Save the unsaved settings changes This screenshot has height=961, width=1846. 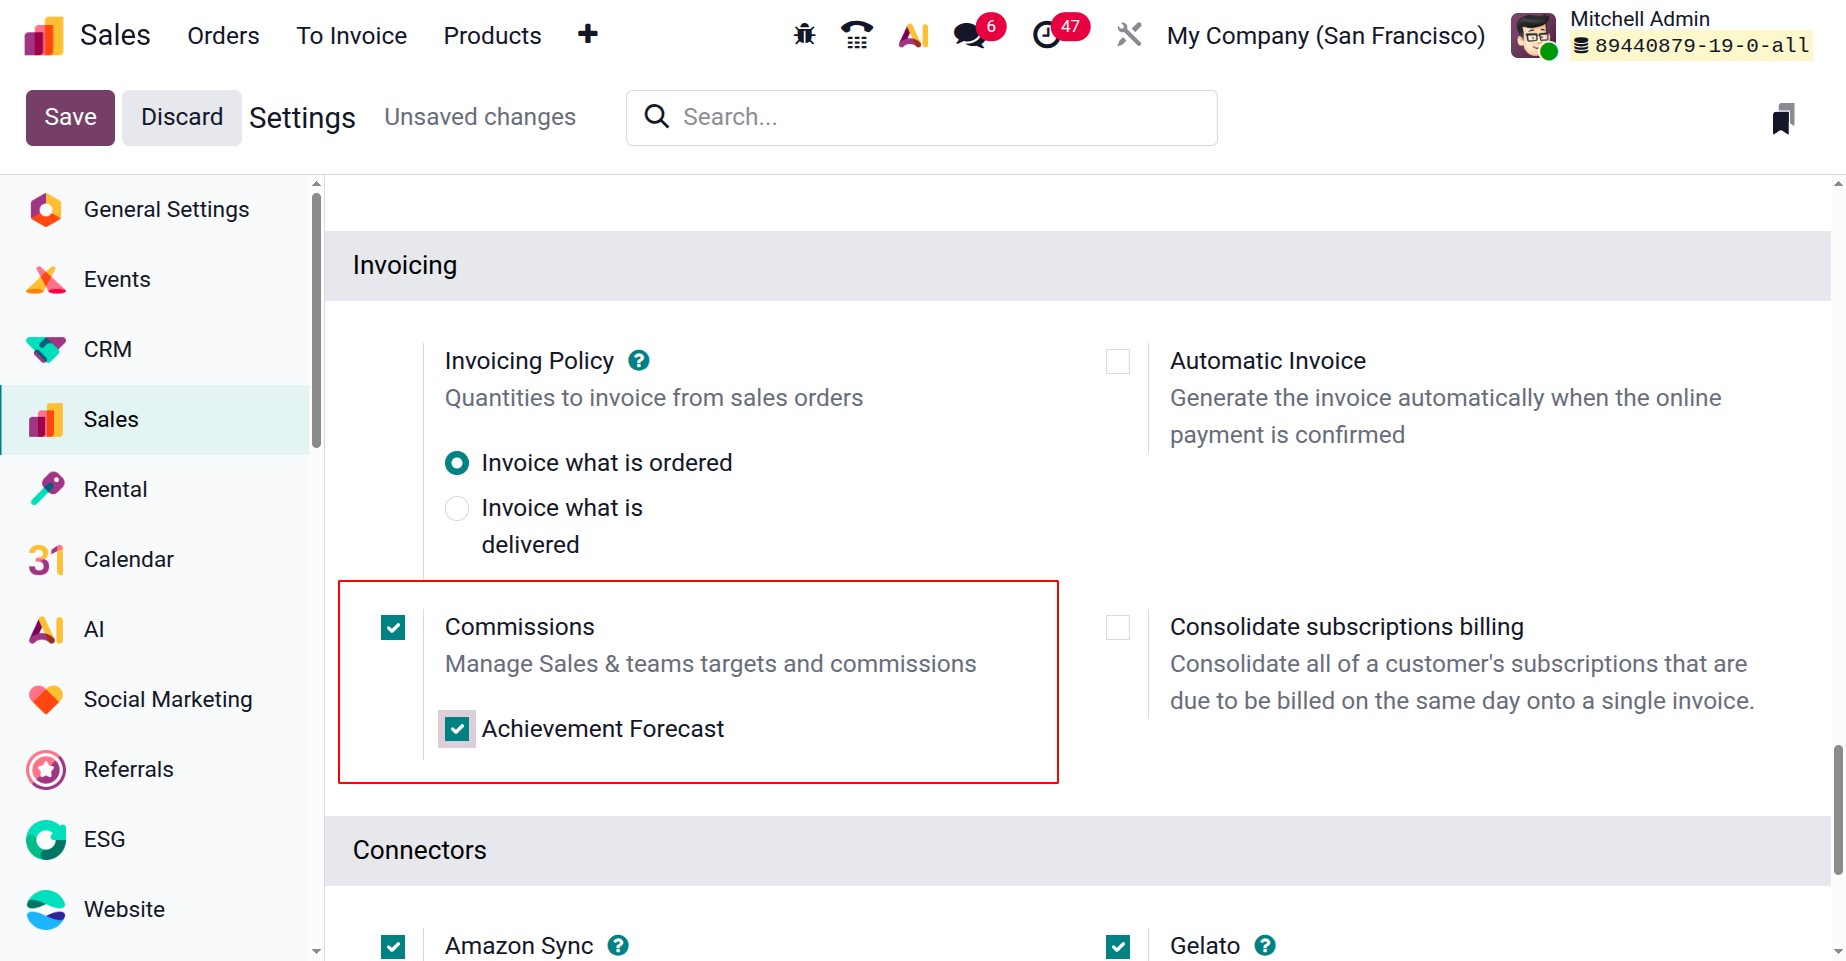pos(69,117)
